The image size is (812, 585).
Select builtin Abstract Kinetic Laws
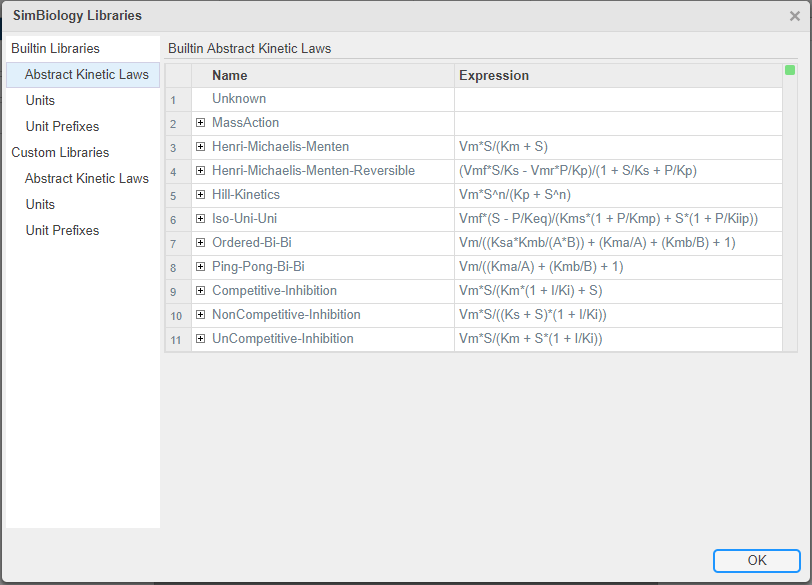pos(86,75)
